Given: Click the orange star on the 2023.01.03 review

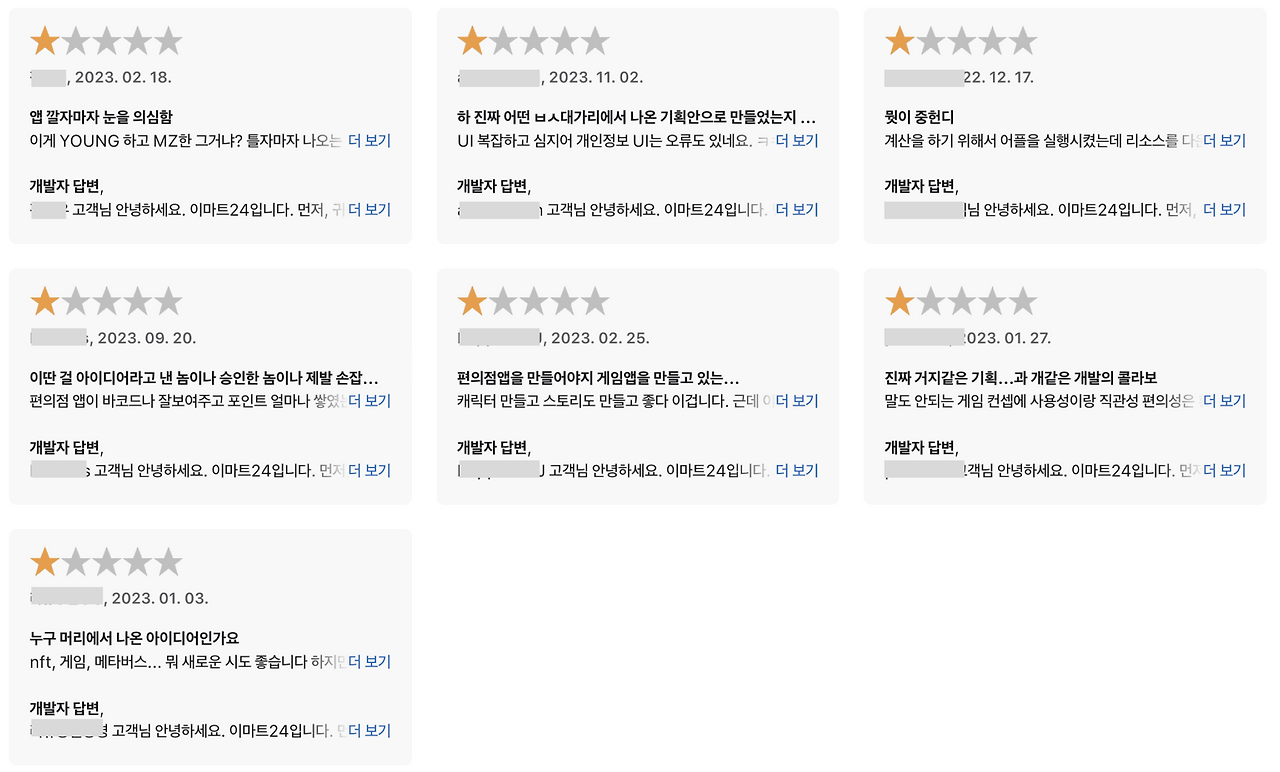Looking at the screenshot, I should coord(44,560).
